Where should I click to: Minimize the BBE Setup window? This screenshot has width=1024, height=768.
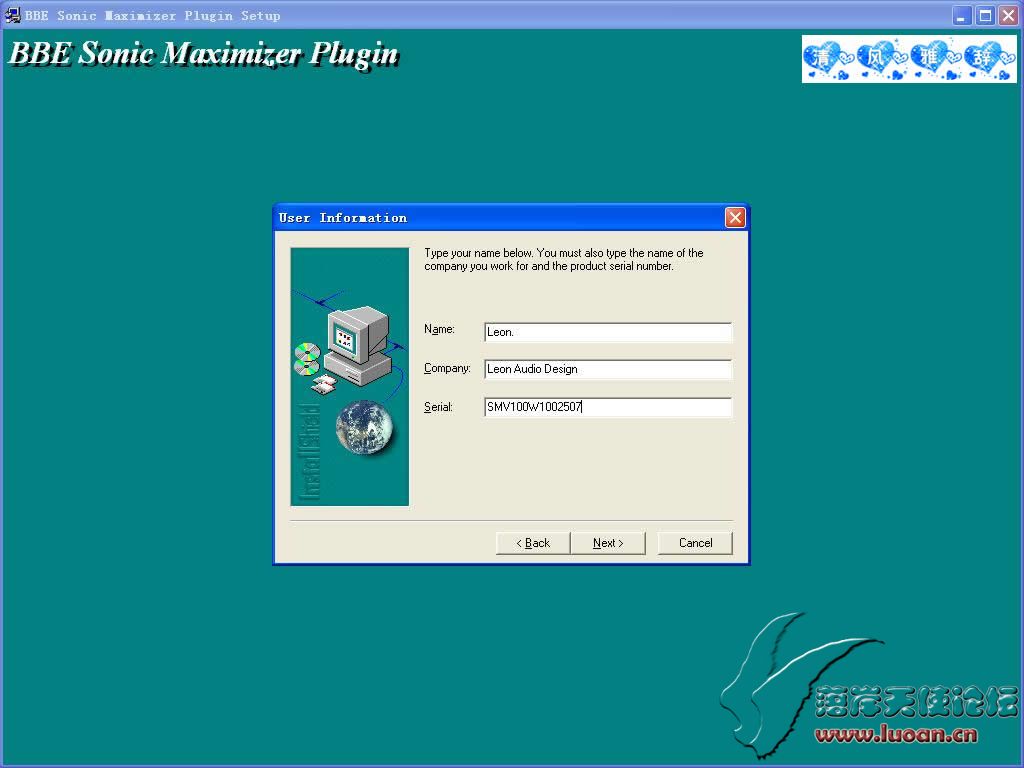(x=961, y=15)
